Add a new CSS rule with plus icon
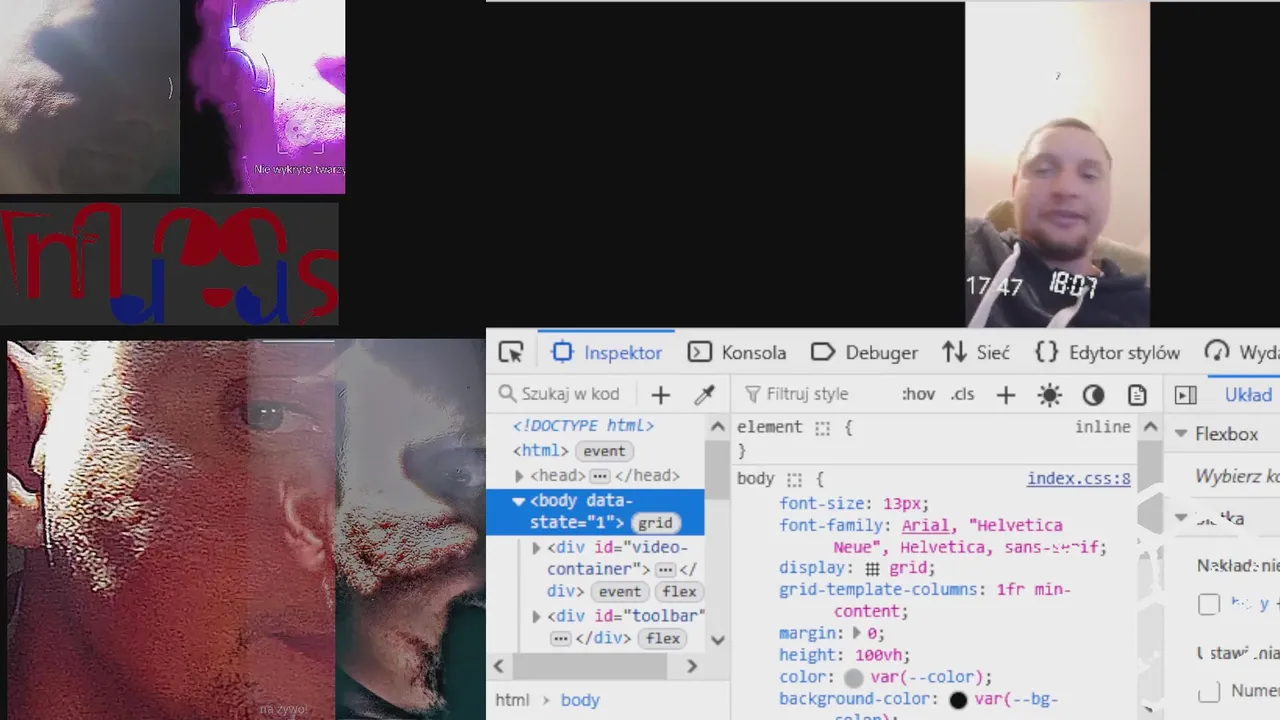This screenshot has width=1280, height=720. click(x=1005, y=395)
